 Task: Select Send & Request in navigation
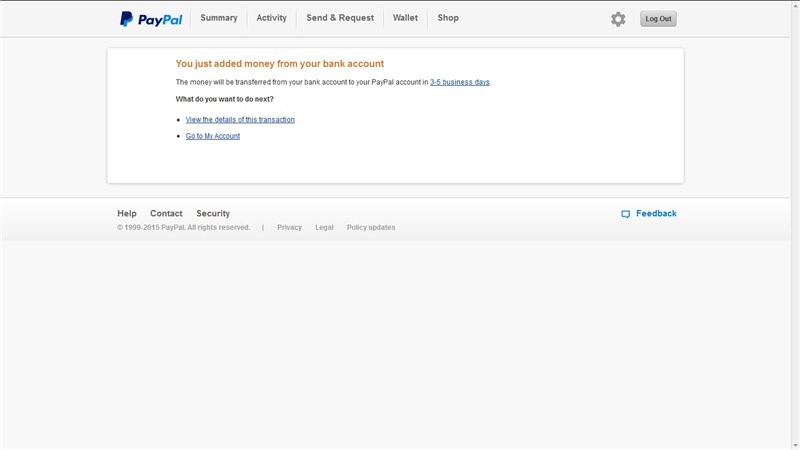(x=340, y=18)
